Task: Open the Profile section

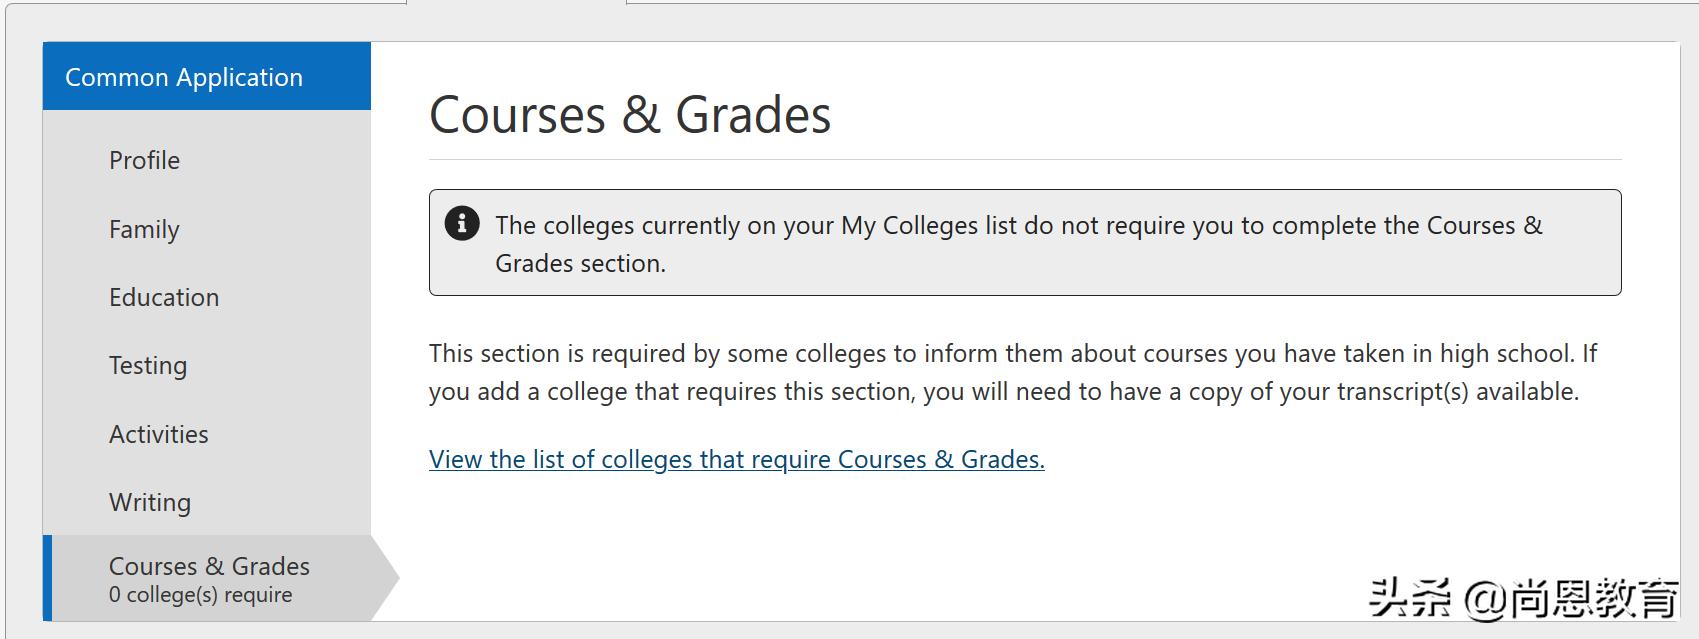Action: pyautogui.click(x=144, y=160)
